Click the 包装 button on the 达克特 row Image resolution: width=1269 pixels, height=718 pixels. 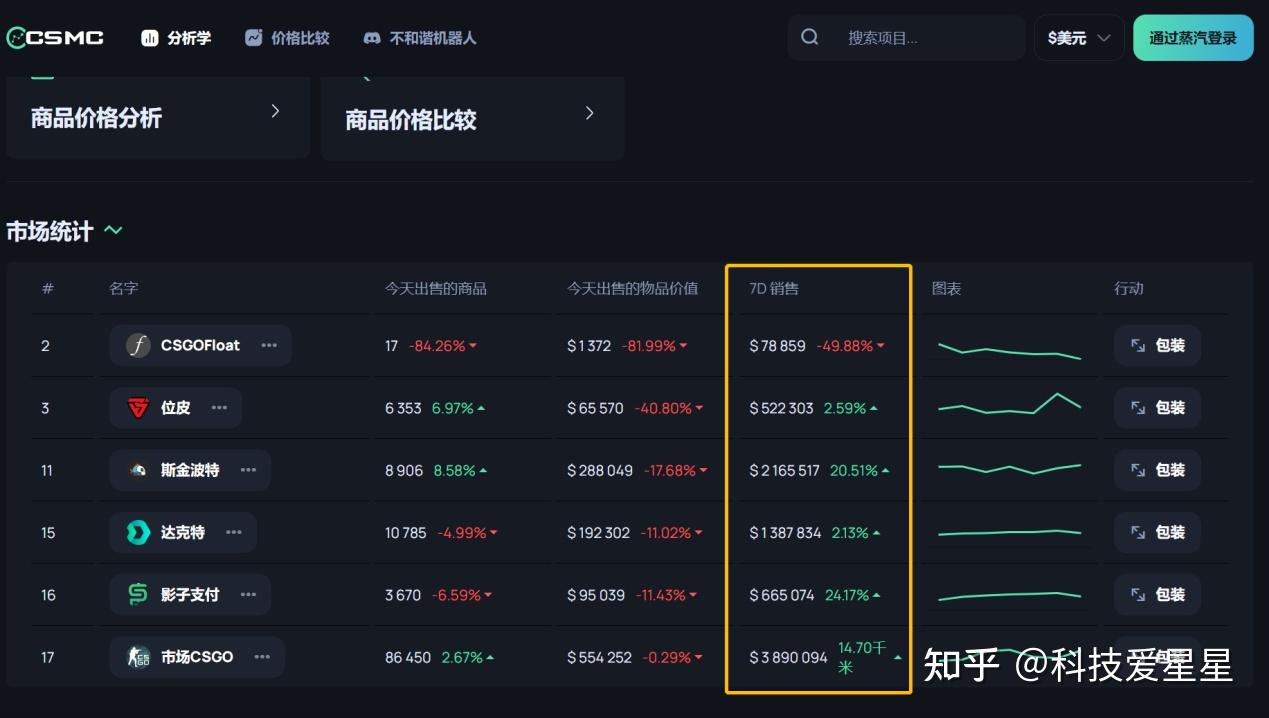tap(1157, 532)
